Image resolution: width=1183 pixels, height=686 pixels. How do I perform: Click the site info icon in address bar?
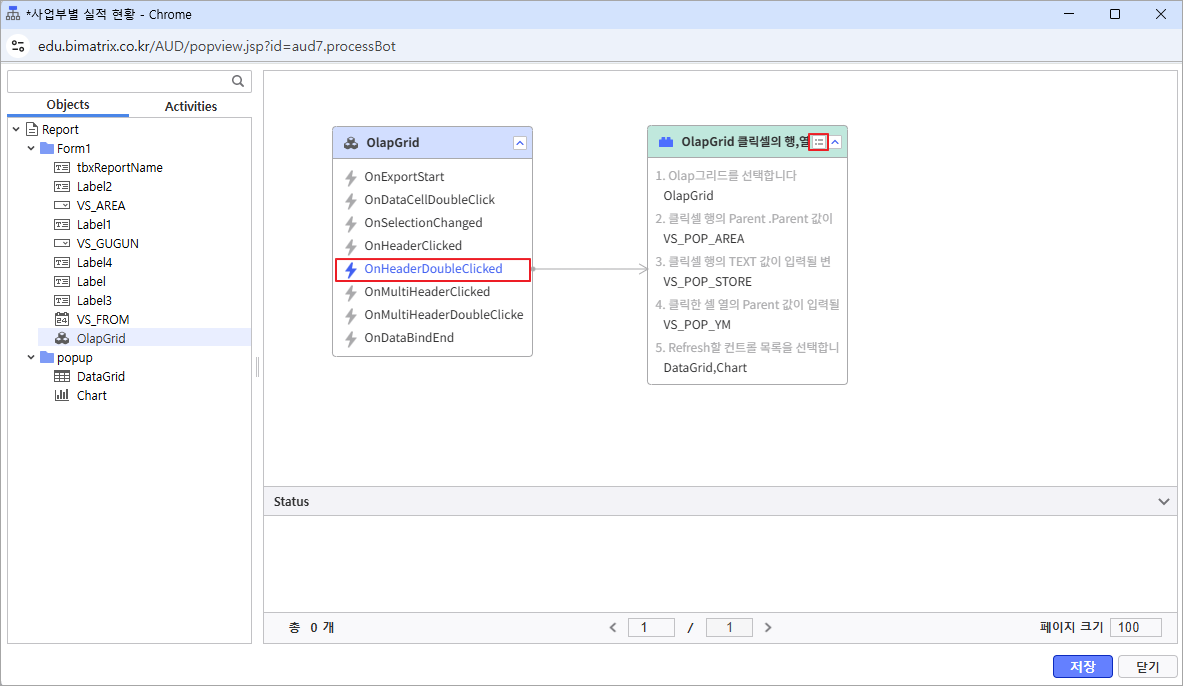point(18,46)
